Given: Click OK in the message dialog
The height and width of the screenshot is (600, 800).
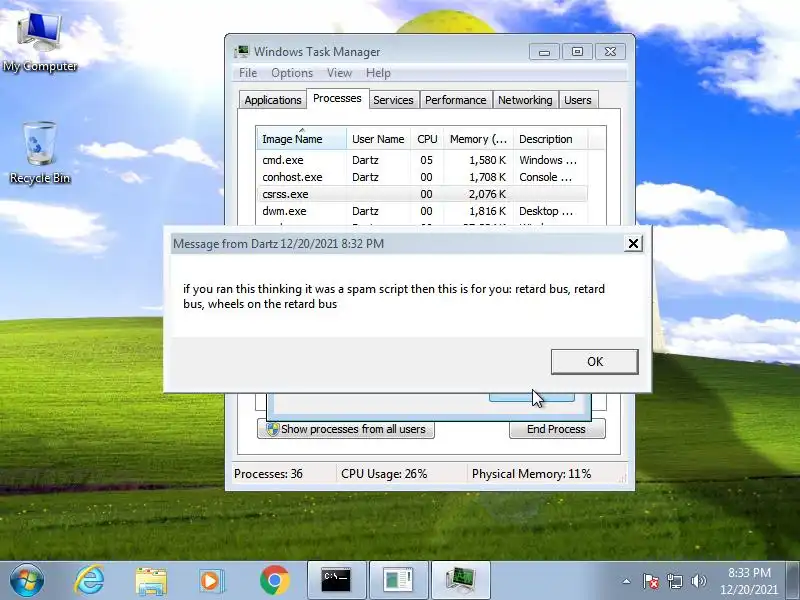Looking at the screenshot, I should tap(594, 362).
